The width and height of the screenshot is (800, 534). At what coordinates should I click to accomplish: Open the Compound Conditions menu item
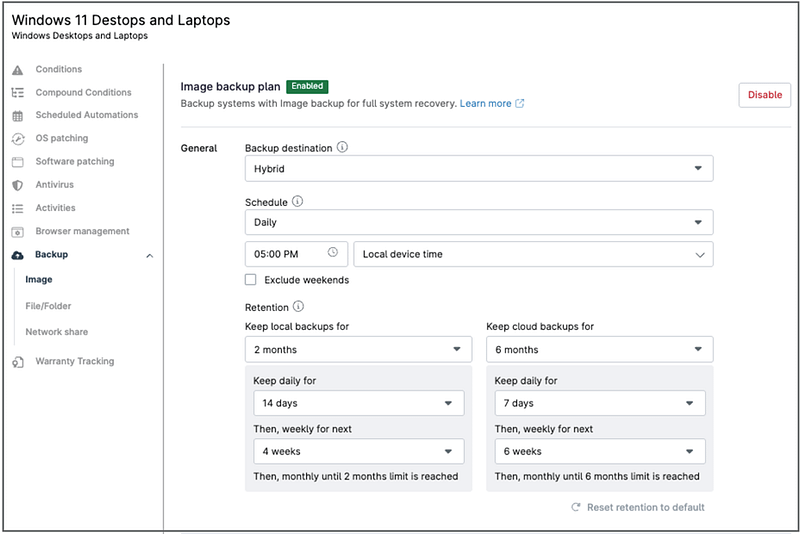[x=84, y=92]
